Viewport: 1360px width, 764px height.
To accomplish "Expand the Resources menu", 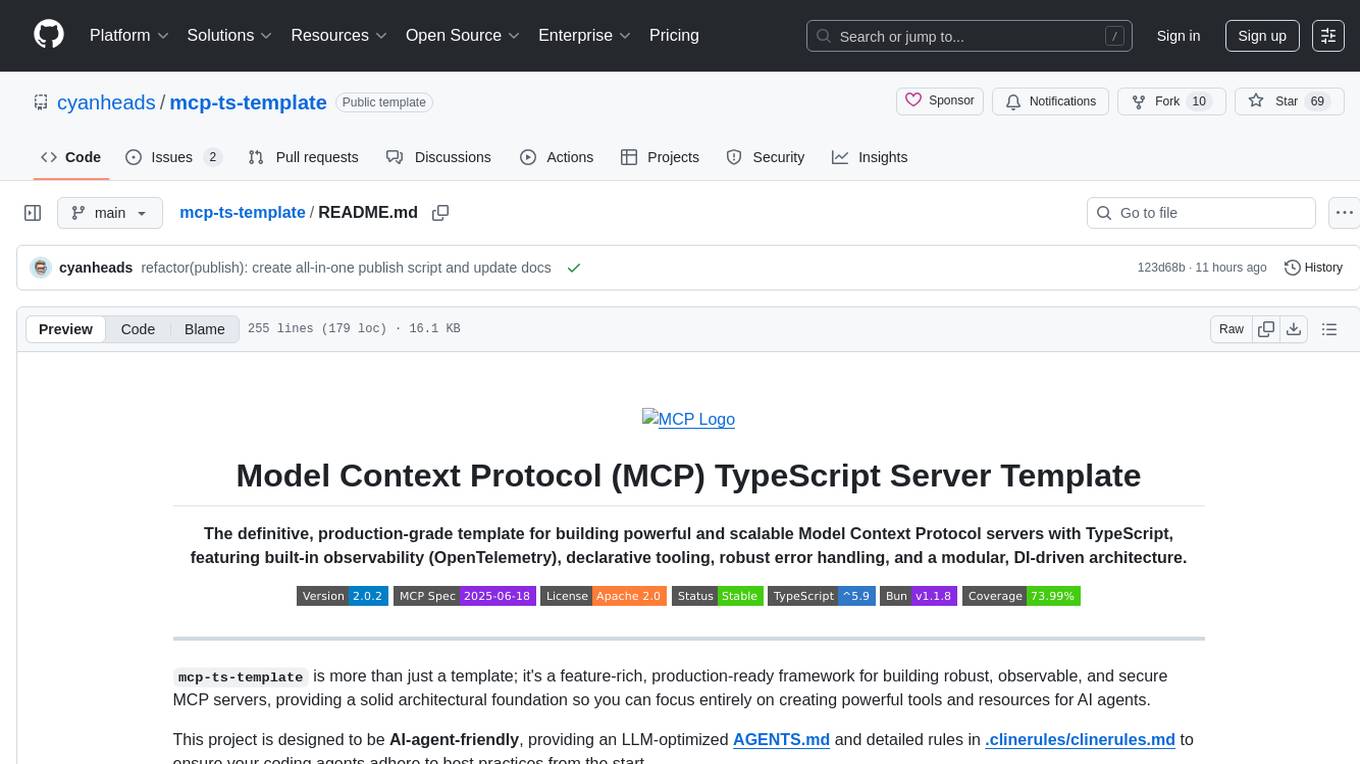I will pos(339,35).
